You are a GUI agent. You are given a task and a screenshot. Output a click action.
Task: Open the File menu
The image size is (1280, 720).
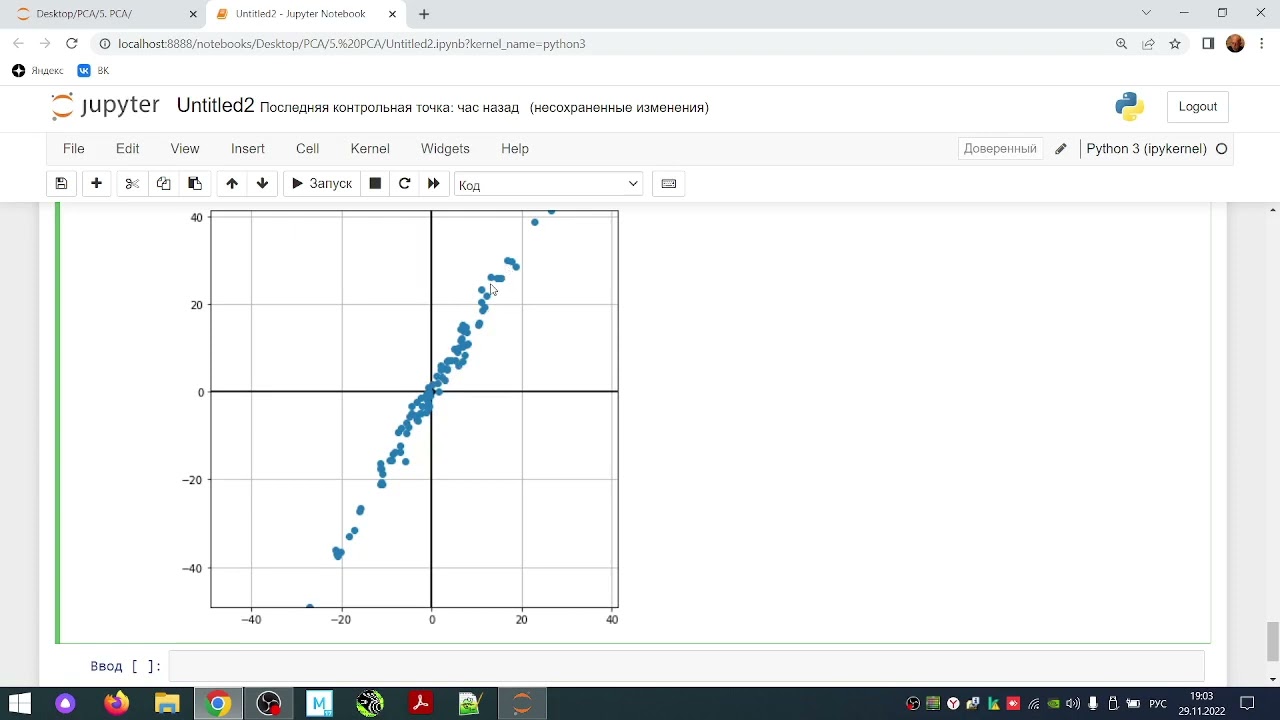[74, 148]
